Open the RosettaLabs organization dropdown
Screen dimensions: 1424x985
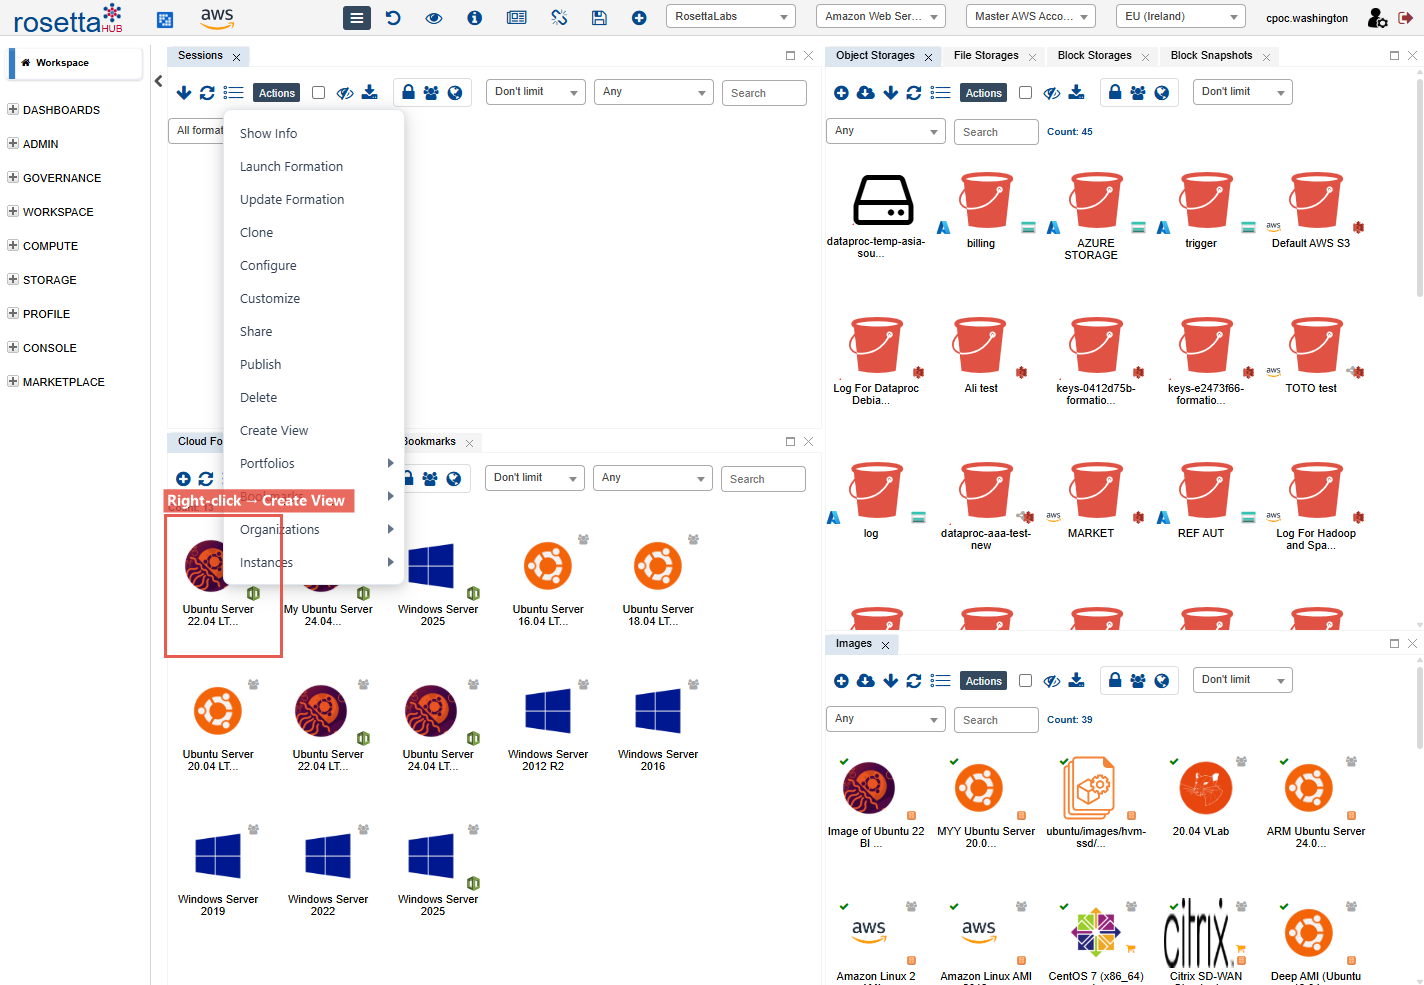point(730,17)
